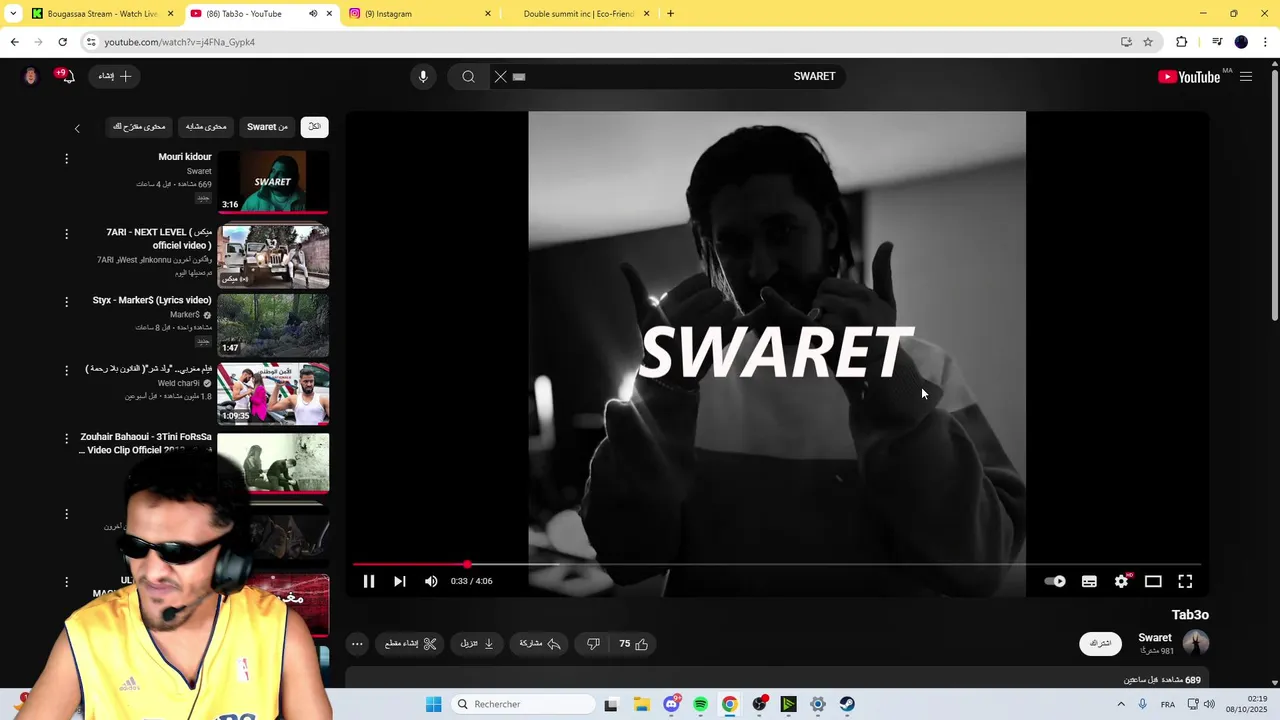Click the search magnifier icon
This screenshot has height=720, width=1280.
click(468, 77)
